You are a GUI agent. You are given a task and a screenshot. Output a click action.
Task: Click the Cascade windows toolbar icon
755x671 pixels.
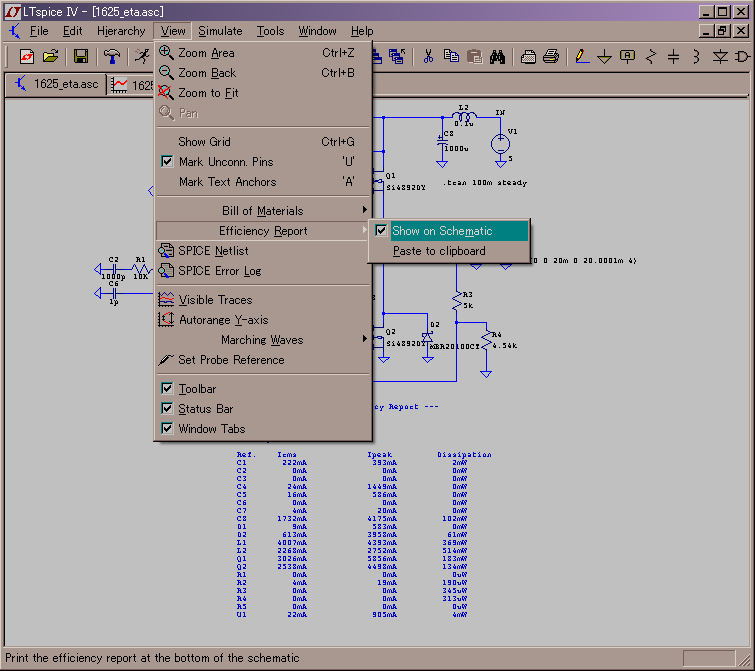tap(397, 56)
